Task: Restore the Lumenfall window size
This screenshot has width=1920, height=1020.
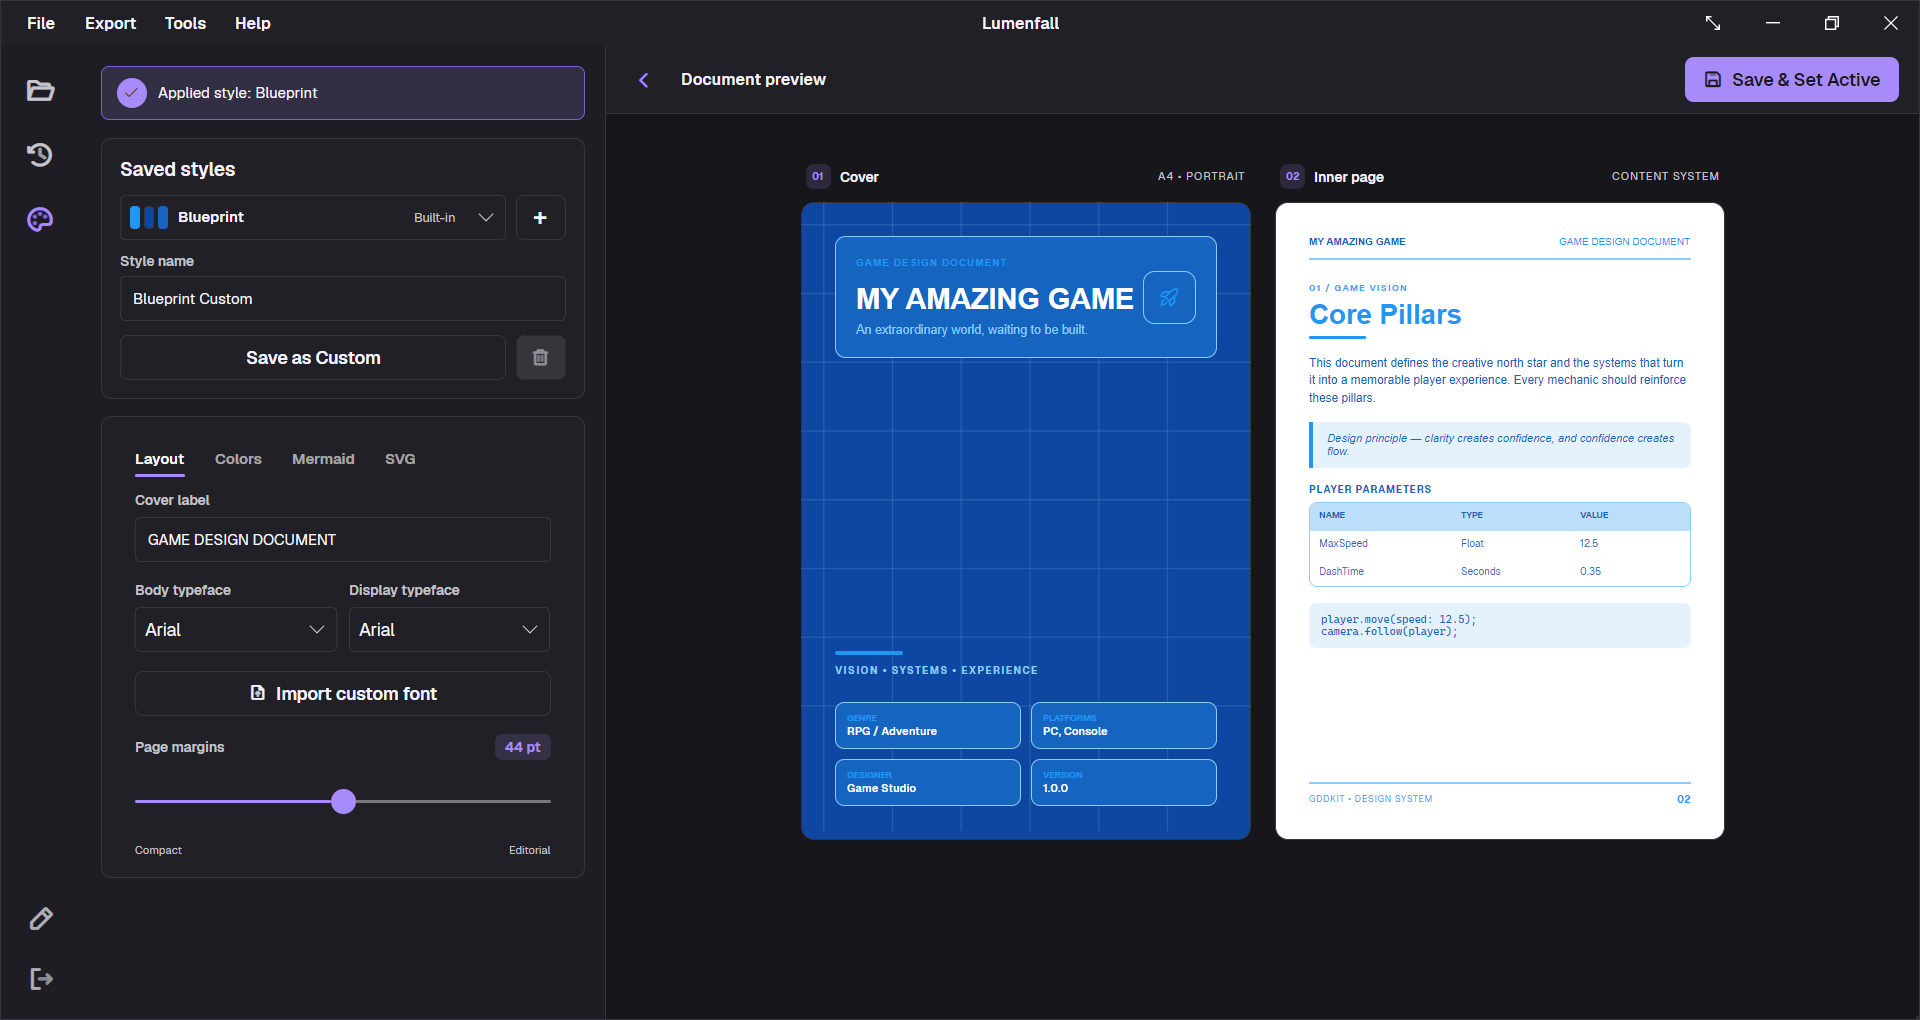Action: click(1832, 23)
